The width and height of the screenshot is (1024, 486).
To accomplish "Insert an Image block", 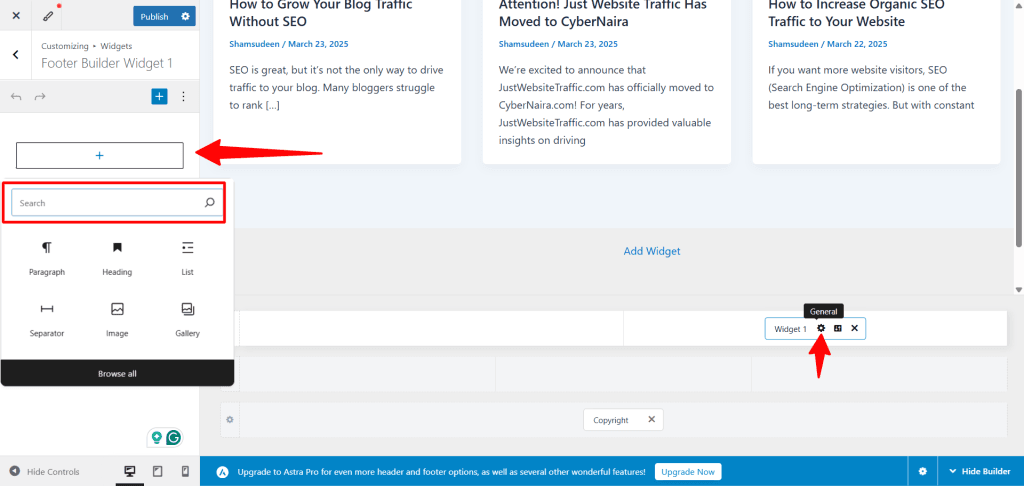I will (117, 318).
